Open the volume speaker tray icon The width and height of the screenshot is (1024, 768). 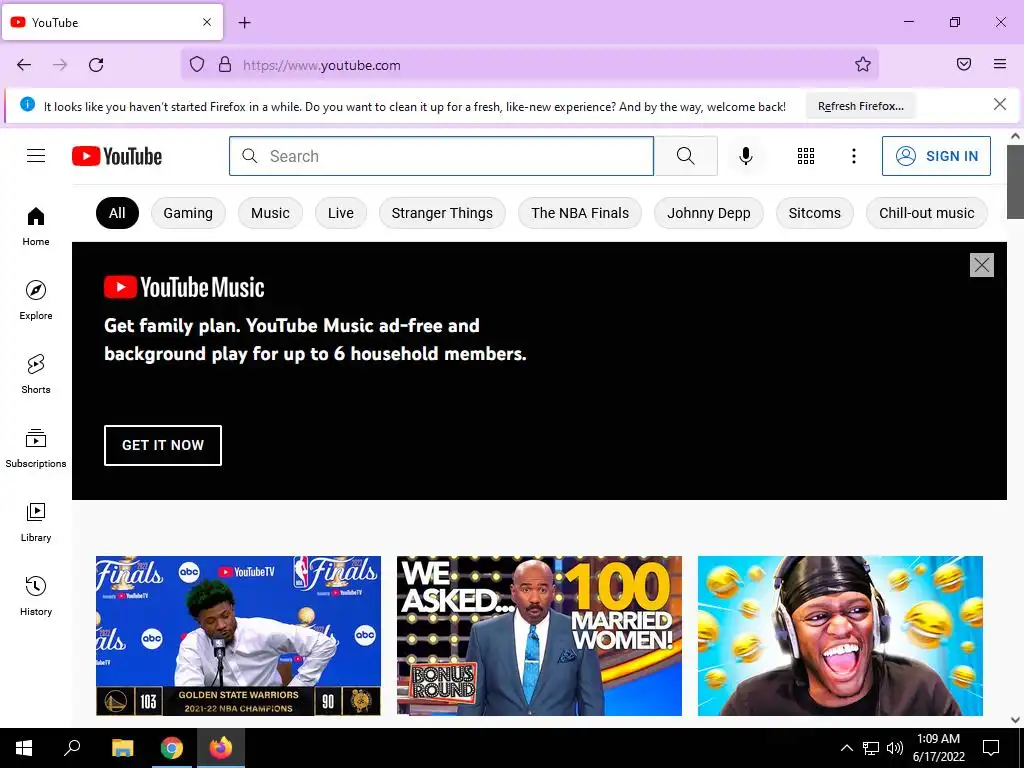tap(895, 748)
